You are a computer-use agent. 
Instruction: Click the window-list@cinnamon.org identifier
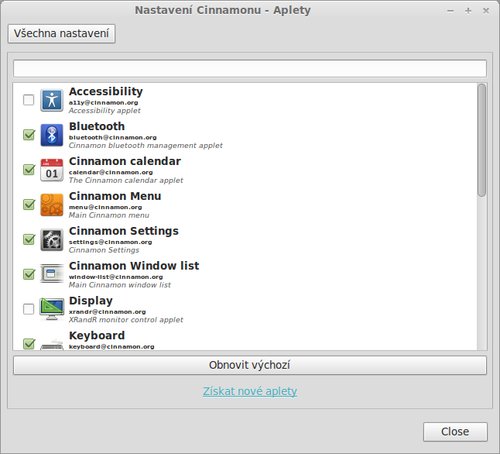click(x=116, y=277)
